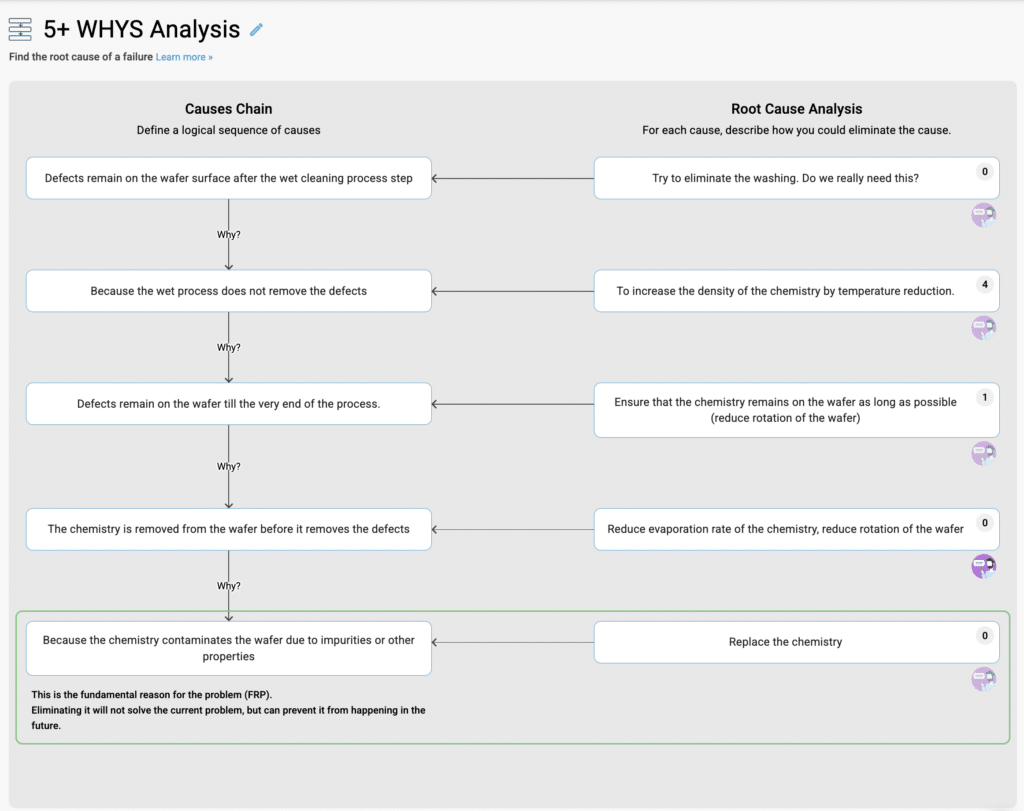Image resolution: width=1024 pixels, height=811 pixels.
Task: Click 'For each cause, describe how you could eliminate' text
Action: tap(797, 130)
